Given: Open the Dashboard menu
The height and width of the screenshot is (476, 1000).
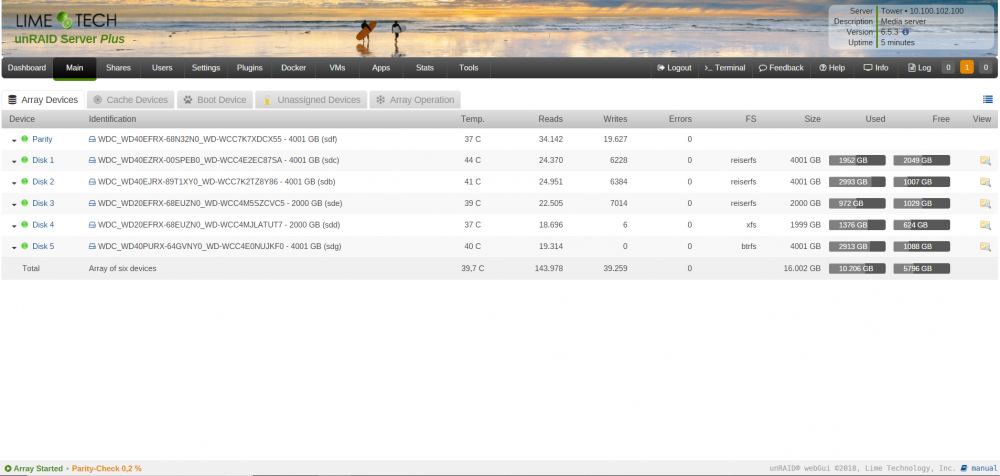Looking at the screenshot, I should (27, 68).
